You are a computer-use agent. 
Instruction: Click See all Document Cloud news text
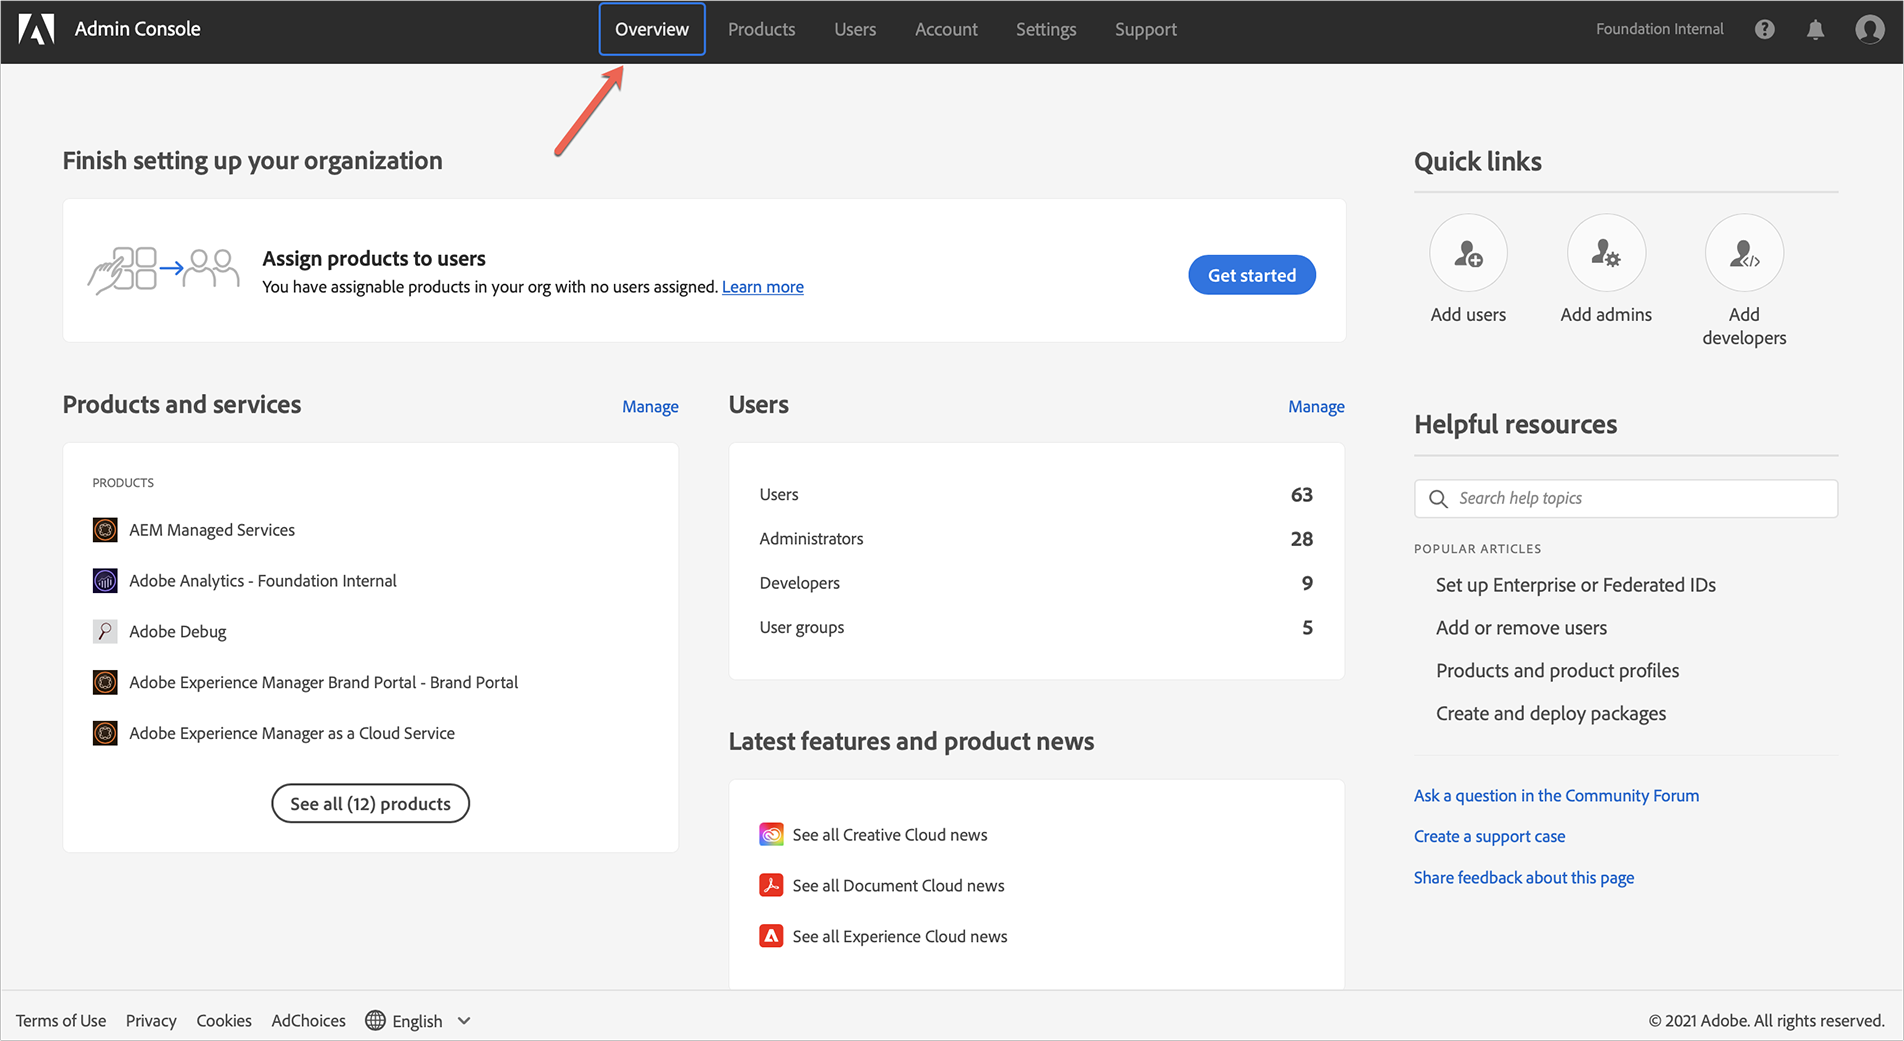click(x=898, y=885)
